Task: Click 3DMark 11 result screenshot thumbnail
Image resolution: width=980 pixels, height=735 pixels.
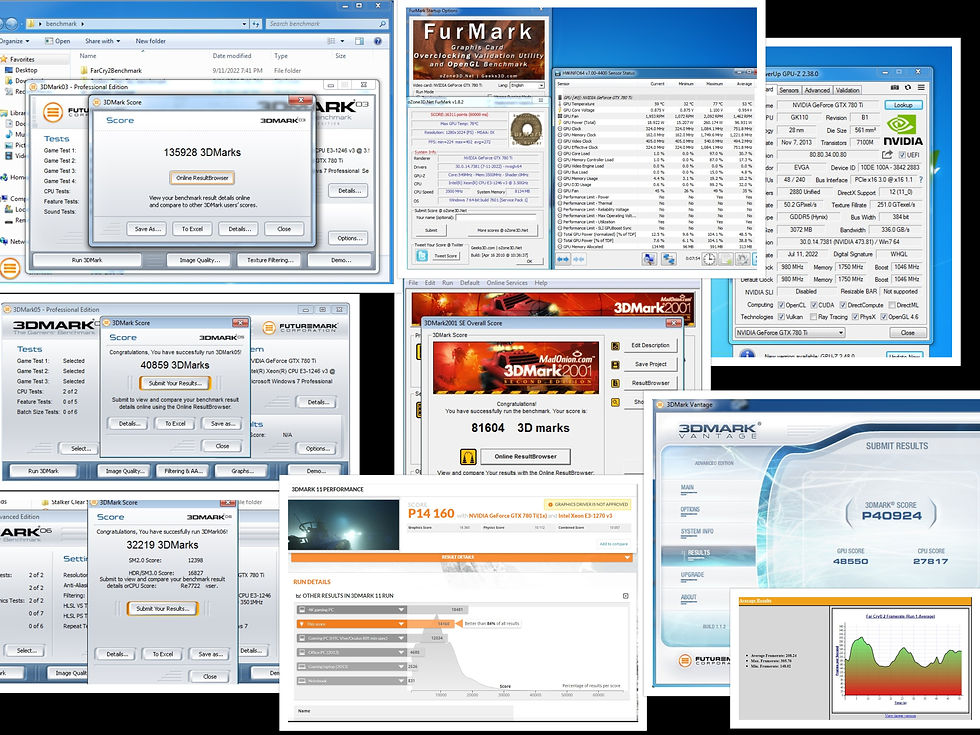Action: click(344, 524)
